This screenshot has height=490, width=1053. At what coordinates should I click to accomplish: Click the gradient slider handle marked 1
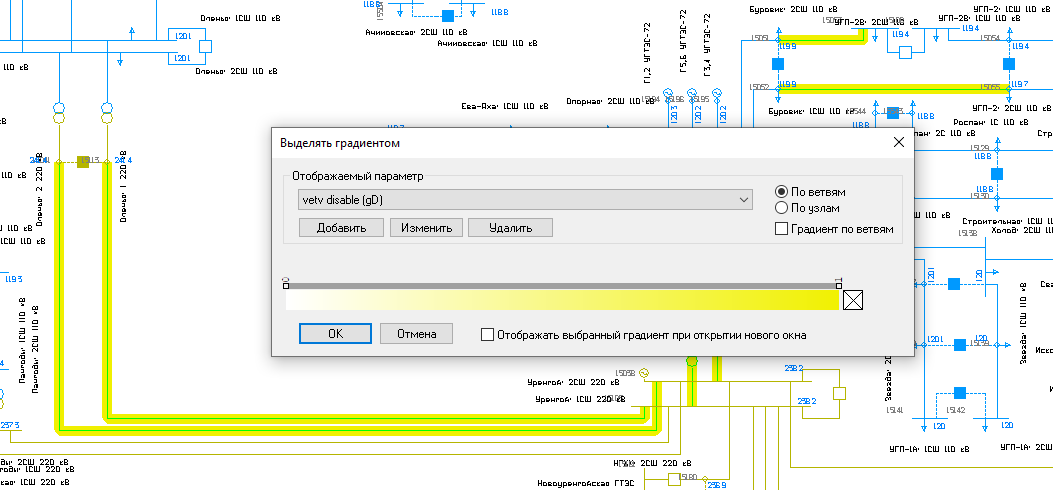[838, 285]
